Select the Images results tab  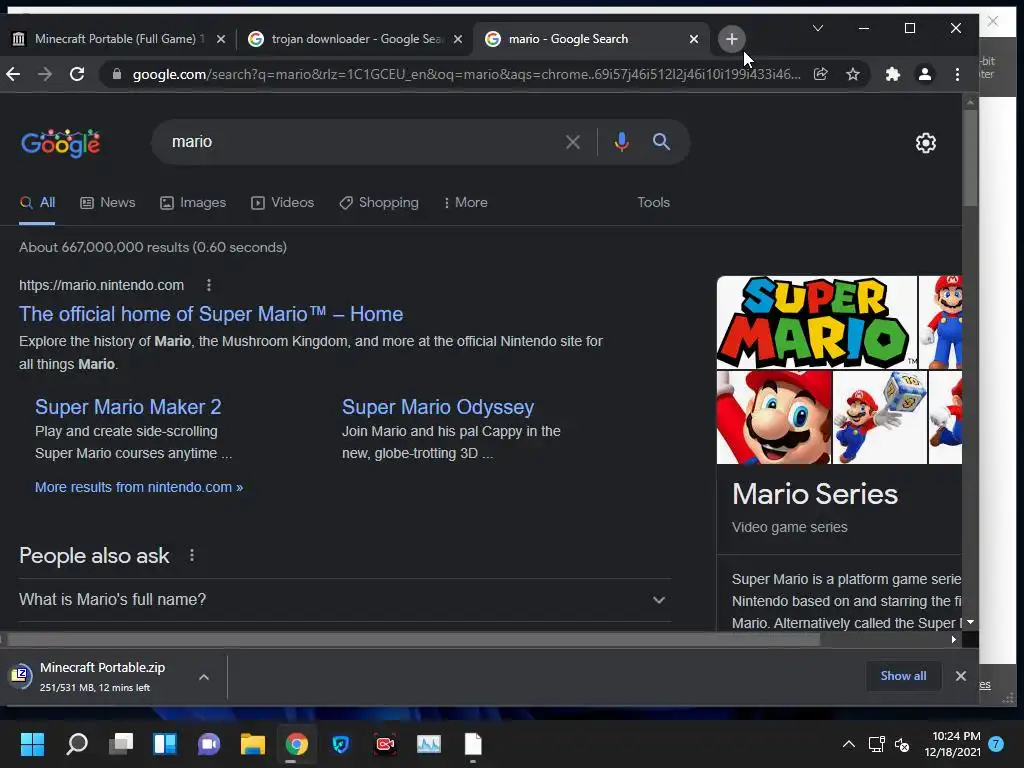(193, 202)
